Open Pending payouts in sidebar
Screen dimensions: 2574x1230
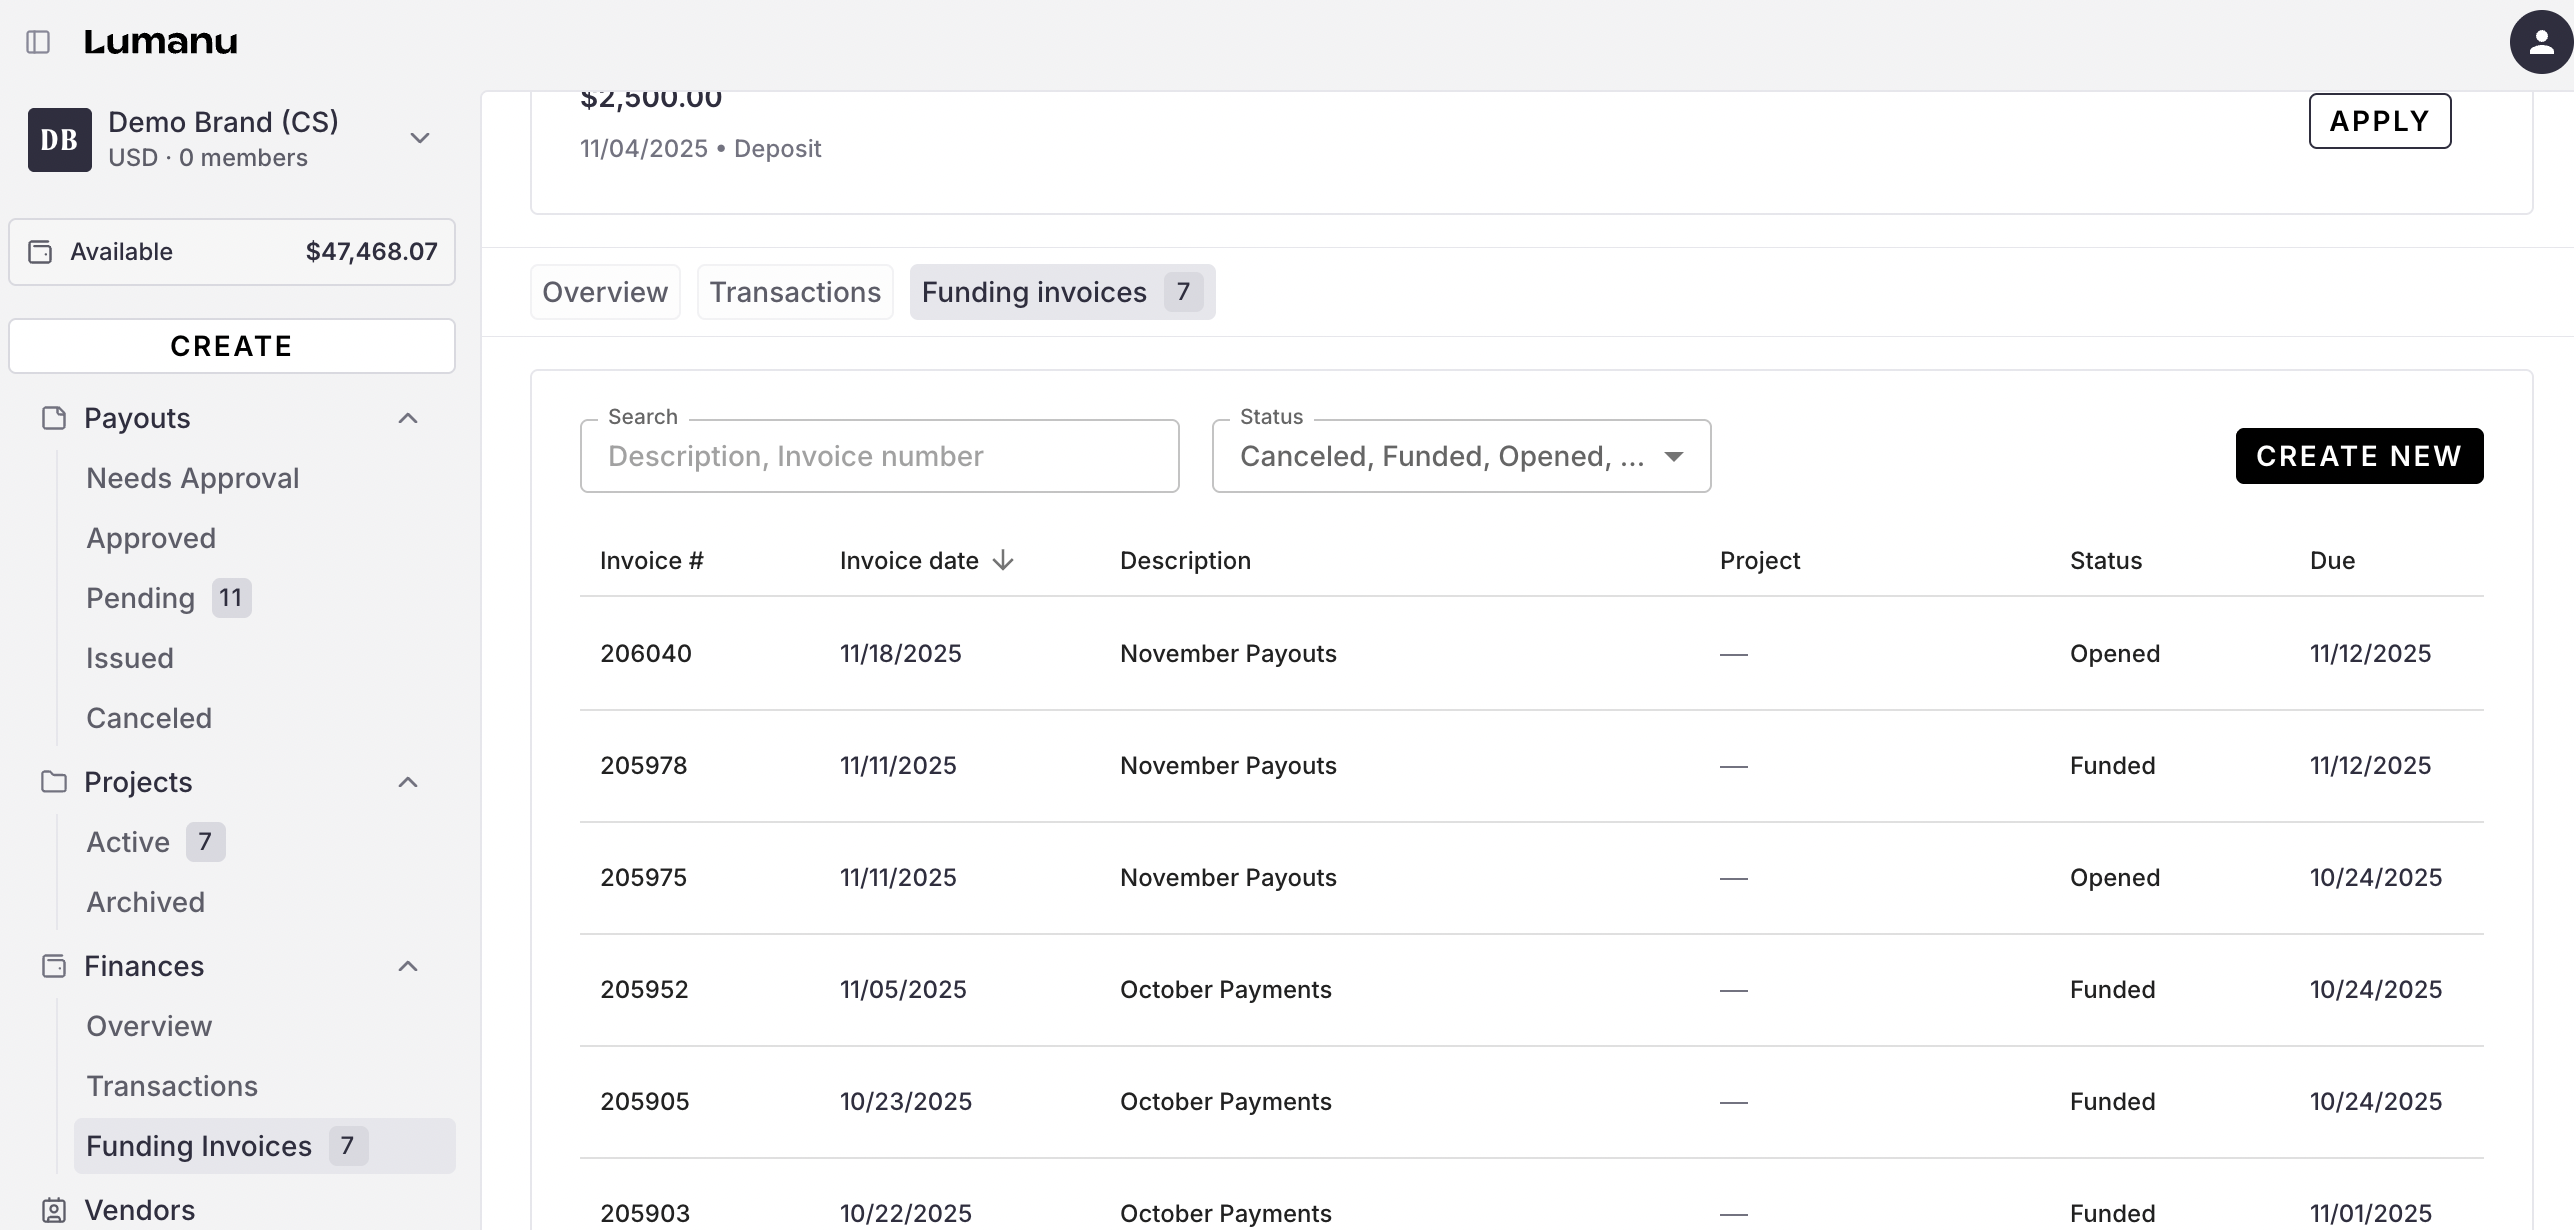point(141,598)
